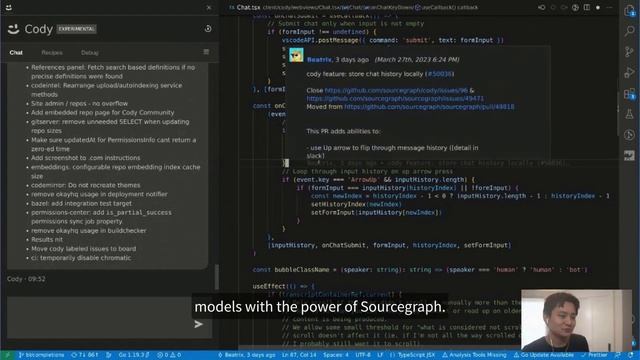
Task: Click 'Site admin / repos - no overflow' item
Action: tap(80, 104)
